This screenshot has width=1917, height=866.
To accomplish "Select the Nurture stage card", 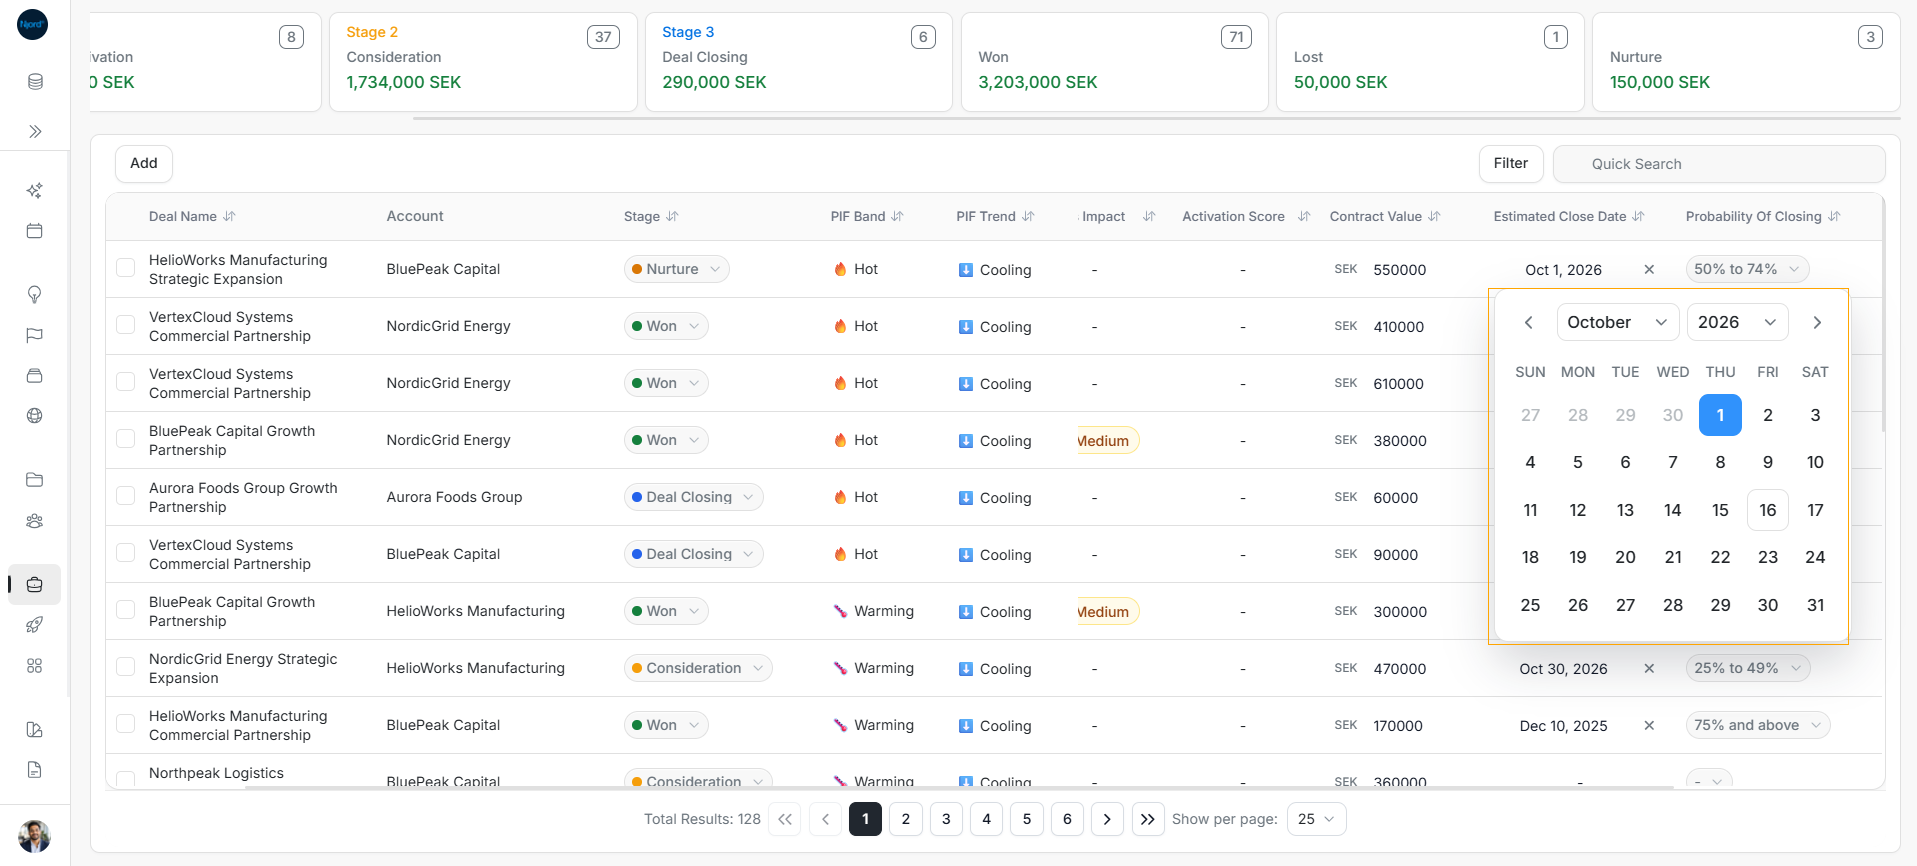I will click(1746, 62).
